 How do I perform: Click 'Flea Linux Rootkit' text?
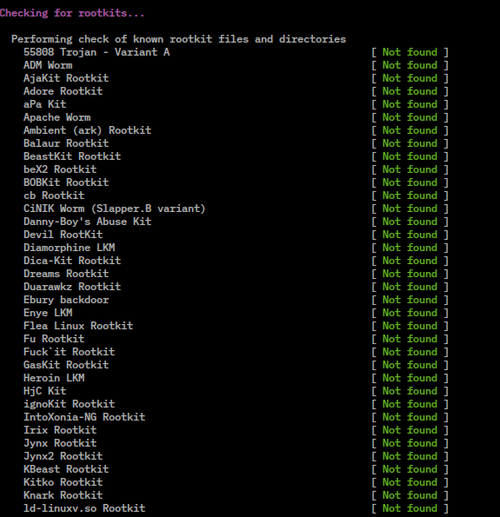point(78,325)
